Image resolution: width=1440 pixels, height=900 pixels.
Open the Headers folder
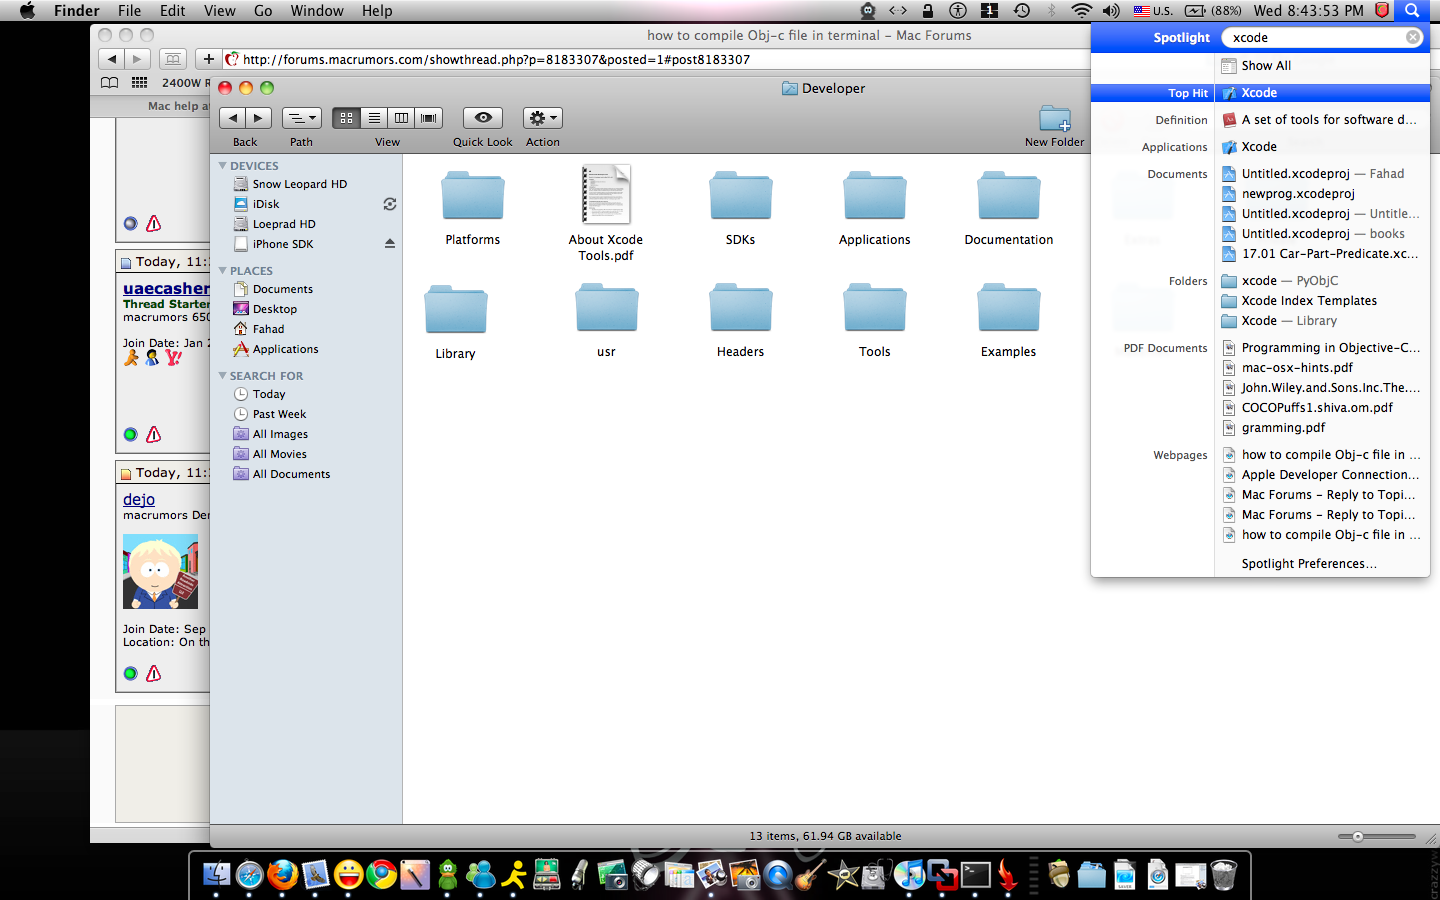pos(741,308)
